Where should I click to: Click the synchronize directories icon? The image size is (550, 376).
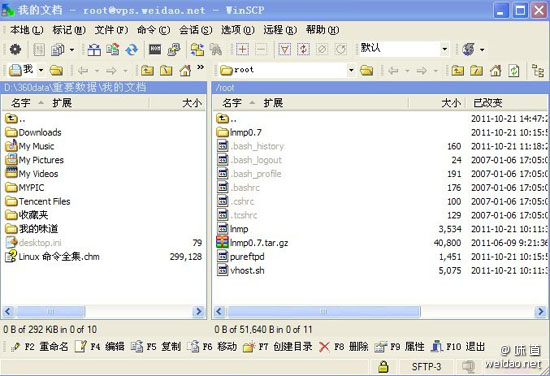[132, 49]
